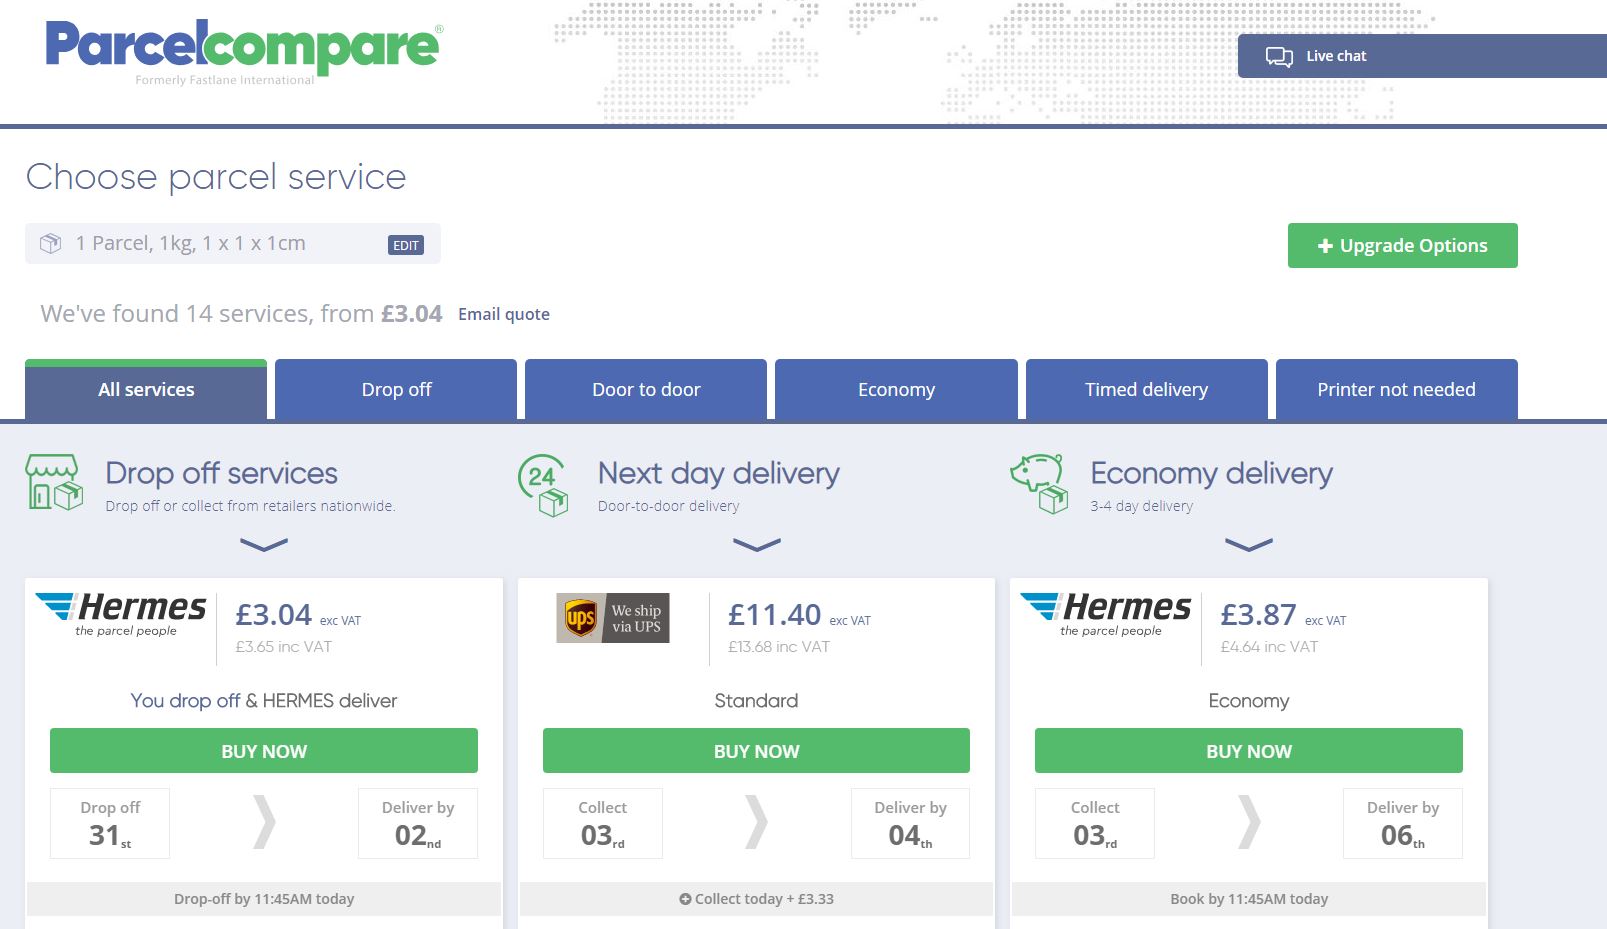
Task: Click the Economy service label on the Hermes card
Action: (x=1249, y=701)
